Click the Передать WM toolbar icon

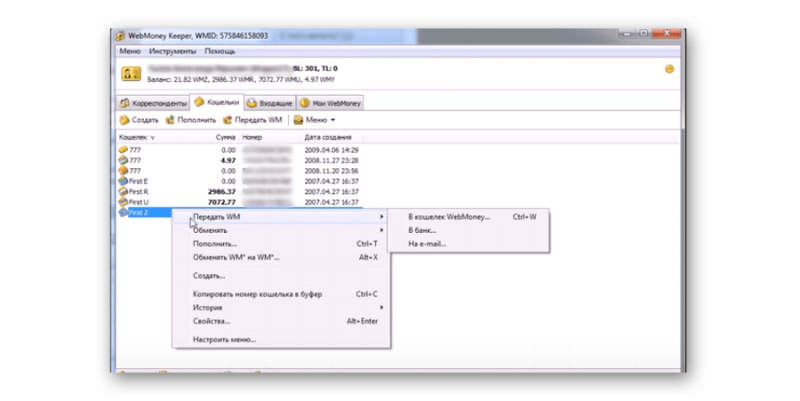(x=227, y=120)
